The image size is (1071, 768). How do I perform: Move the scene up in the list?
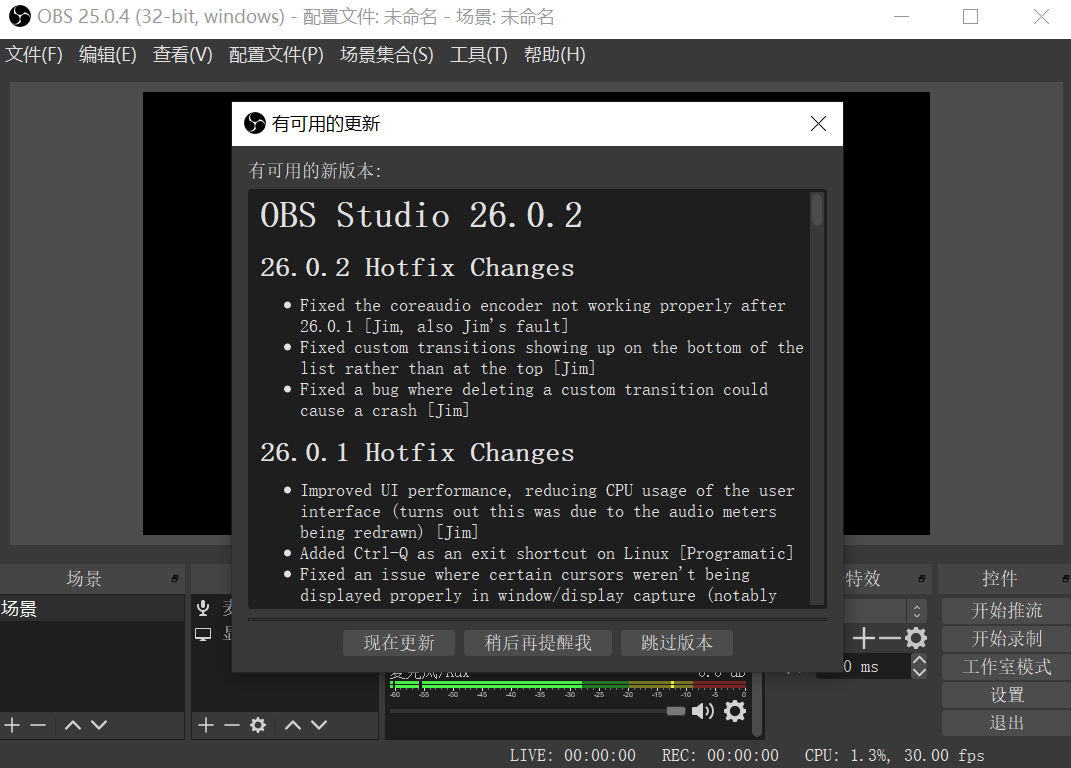tap(73, 725)
